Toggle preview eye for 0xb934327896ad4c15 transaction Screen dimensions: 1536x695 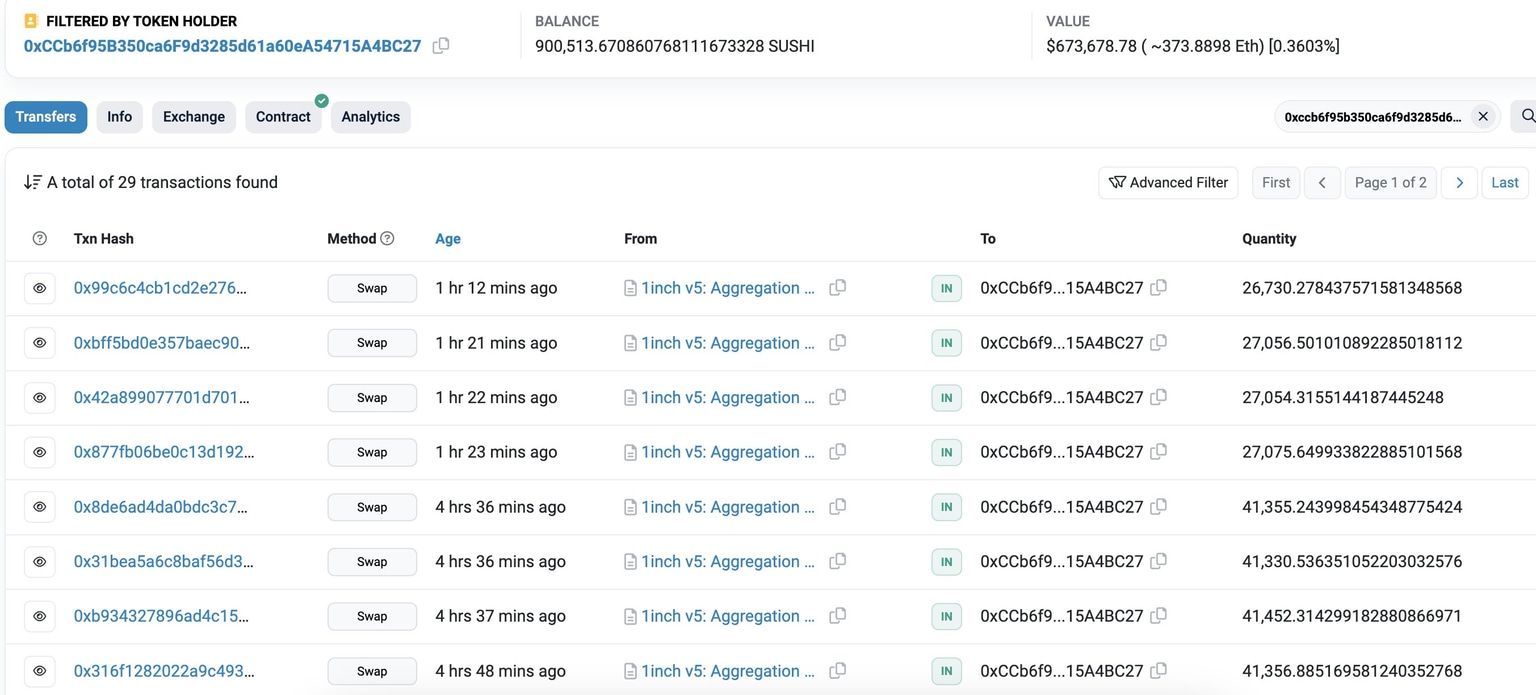(x=40, y=616)
